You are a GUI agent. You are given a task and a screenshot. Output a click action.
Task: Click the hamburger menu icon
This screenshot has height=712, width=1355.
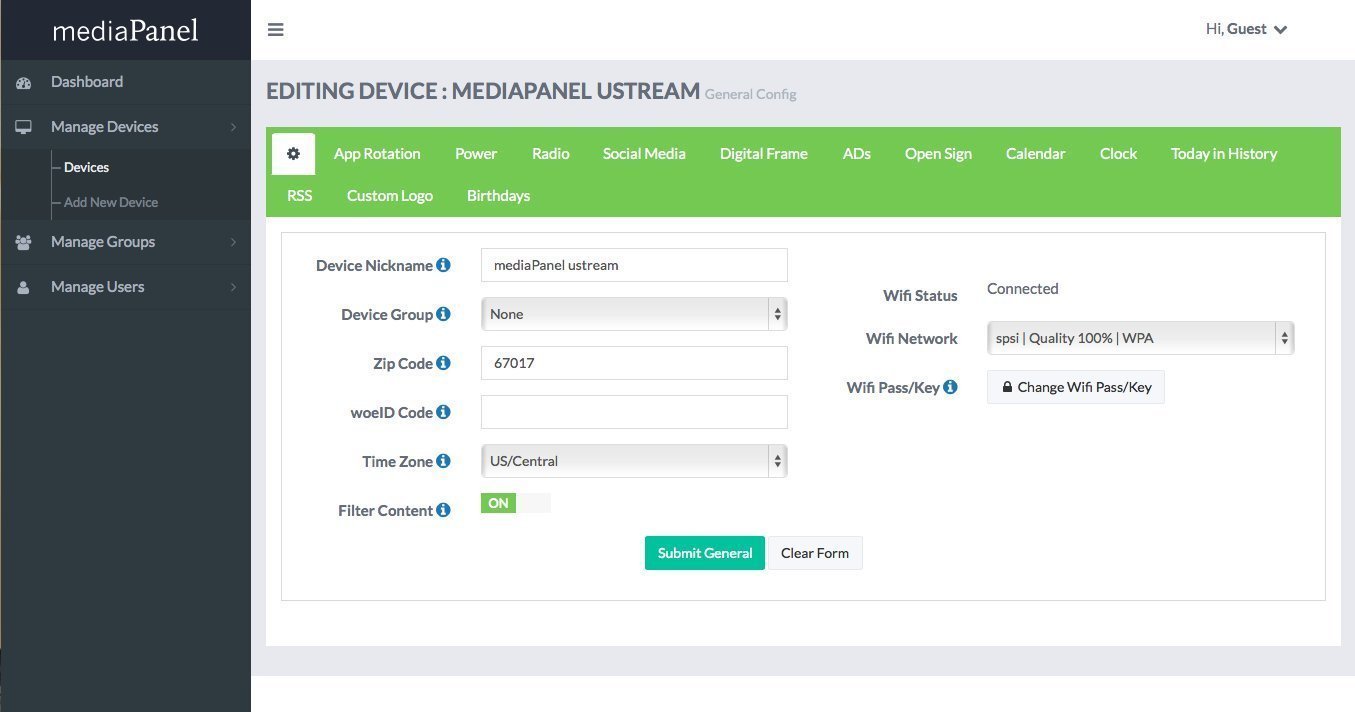click(276, 29)
